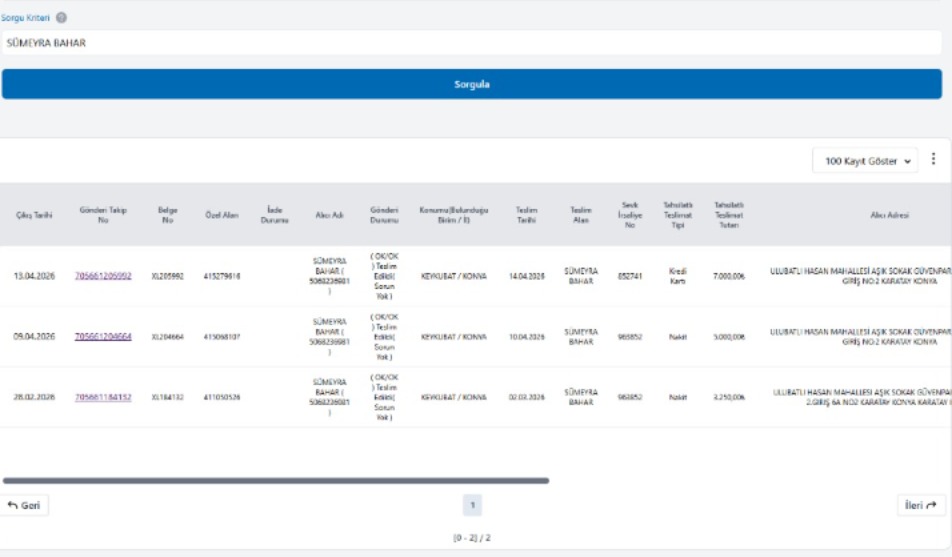Go back using the Geri button
Screen dimensions: 952x557
[25, 506]
